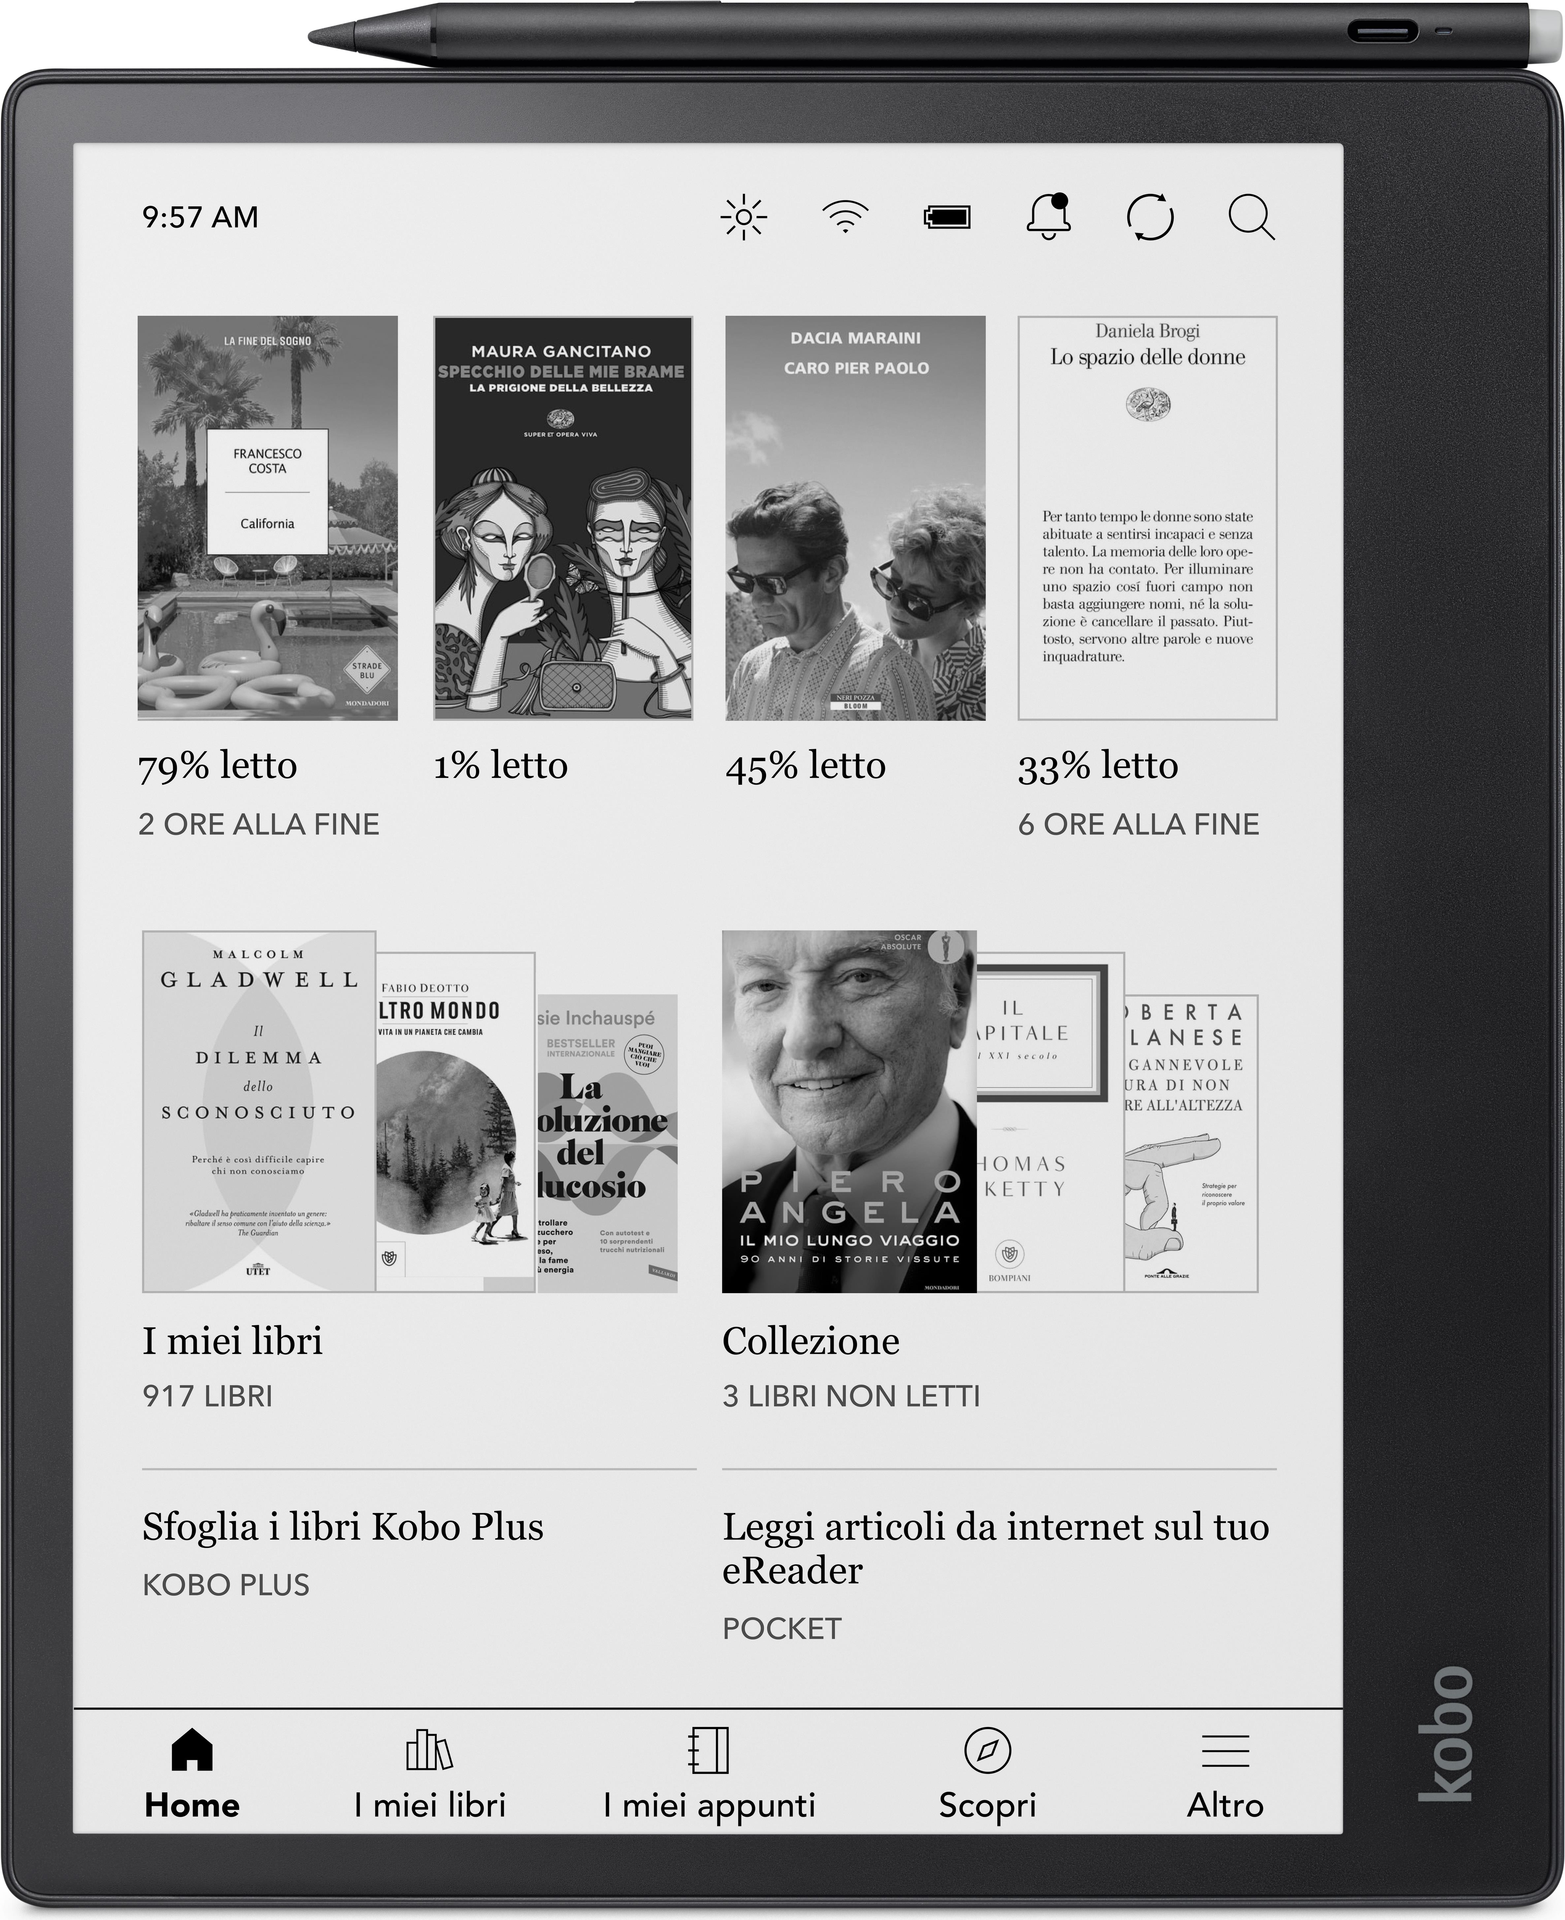The image size is (1565, 1920).
Task: Tap the Home house icon
Action: pyautogui.click(x=192, y=1750)
